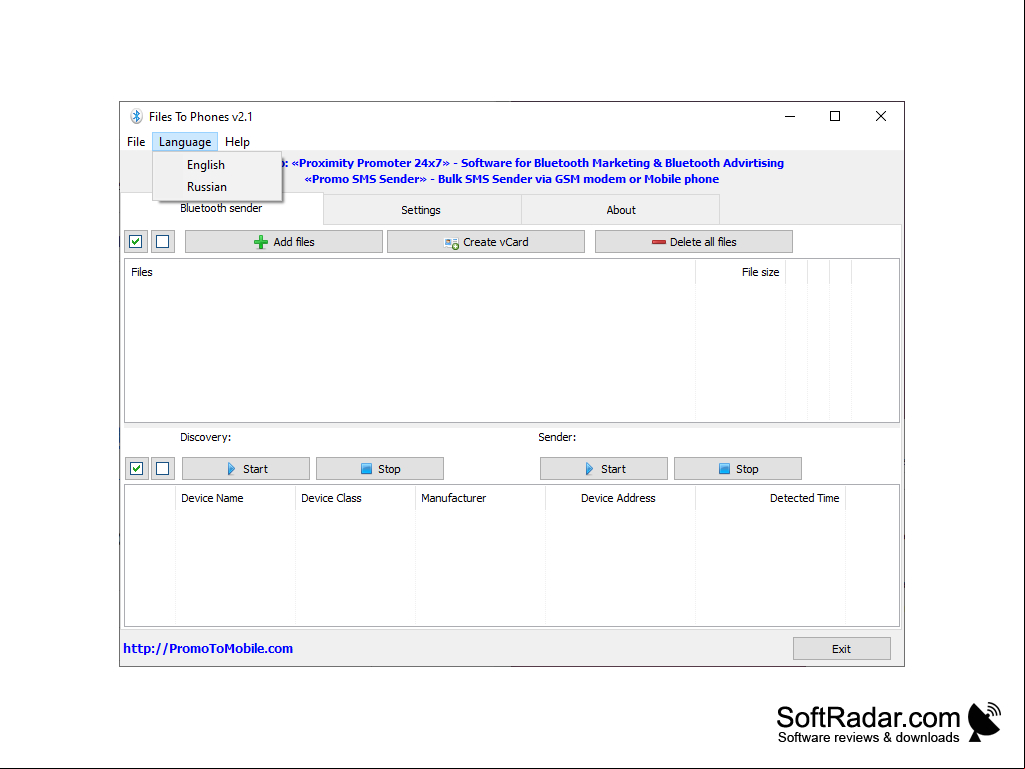Screen dimensions: 1025x769
Task: Click the Device Address column header
Action: pyautogui.click(x=620, y=498)
